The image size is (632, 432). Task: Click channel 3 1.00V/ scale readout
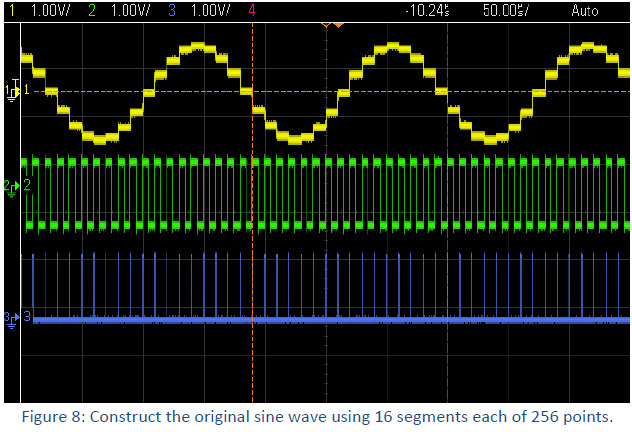tap(208, 10)
